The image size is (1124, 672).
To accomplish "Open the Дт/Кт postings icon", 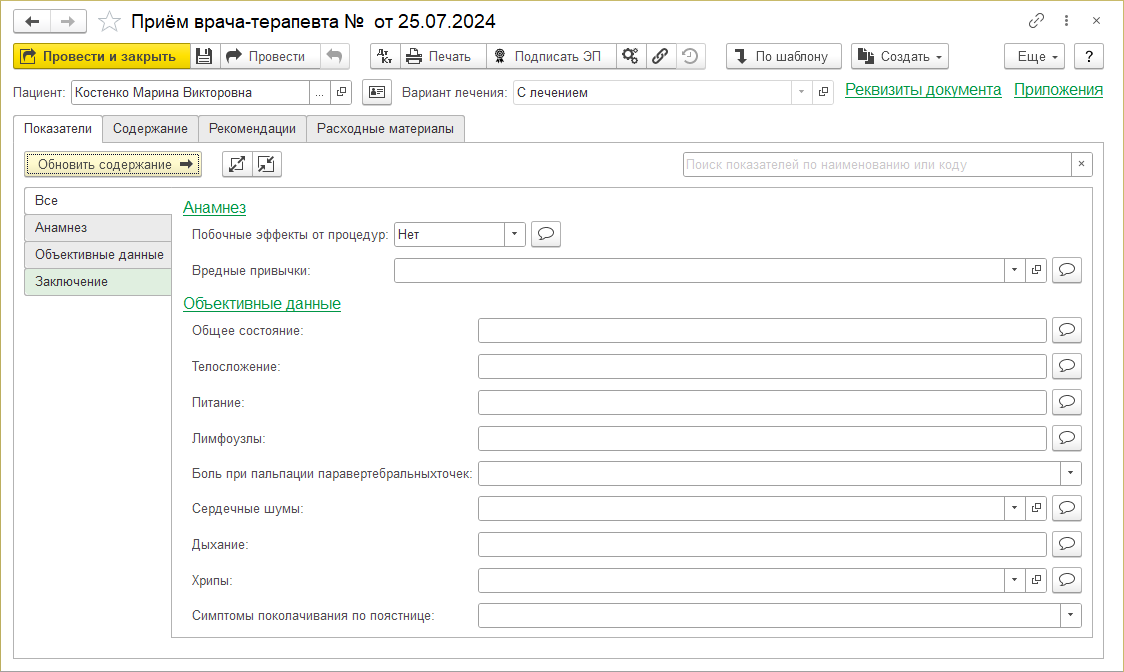I will coord(385,56).
